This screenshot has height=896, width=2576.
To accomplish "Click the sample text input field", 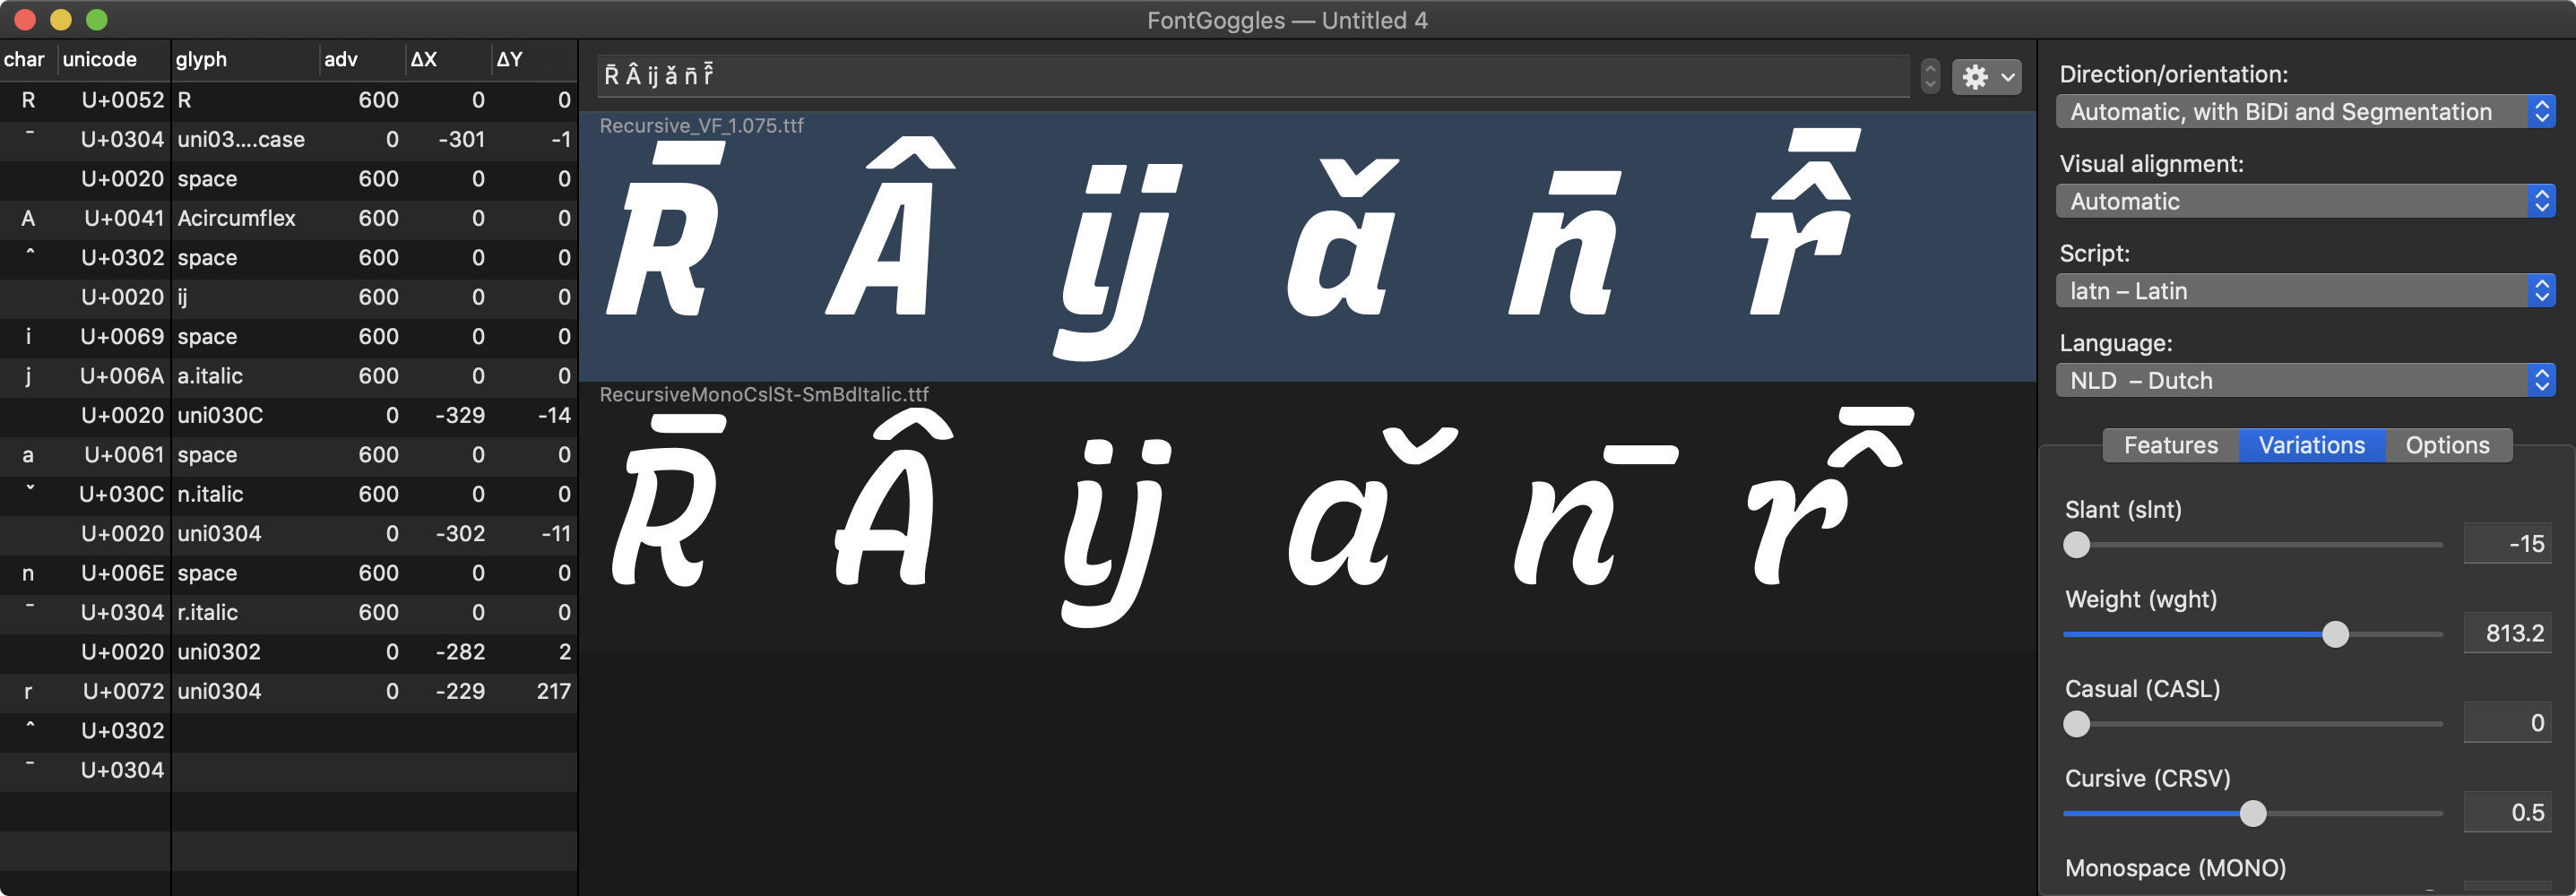I will 1254,76.
